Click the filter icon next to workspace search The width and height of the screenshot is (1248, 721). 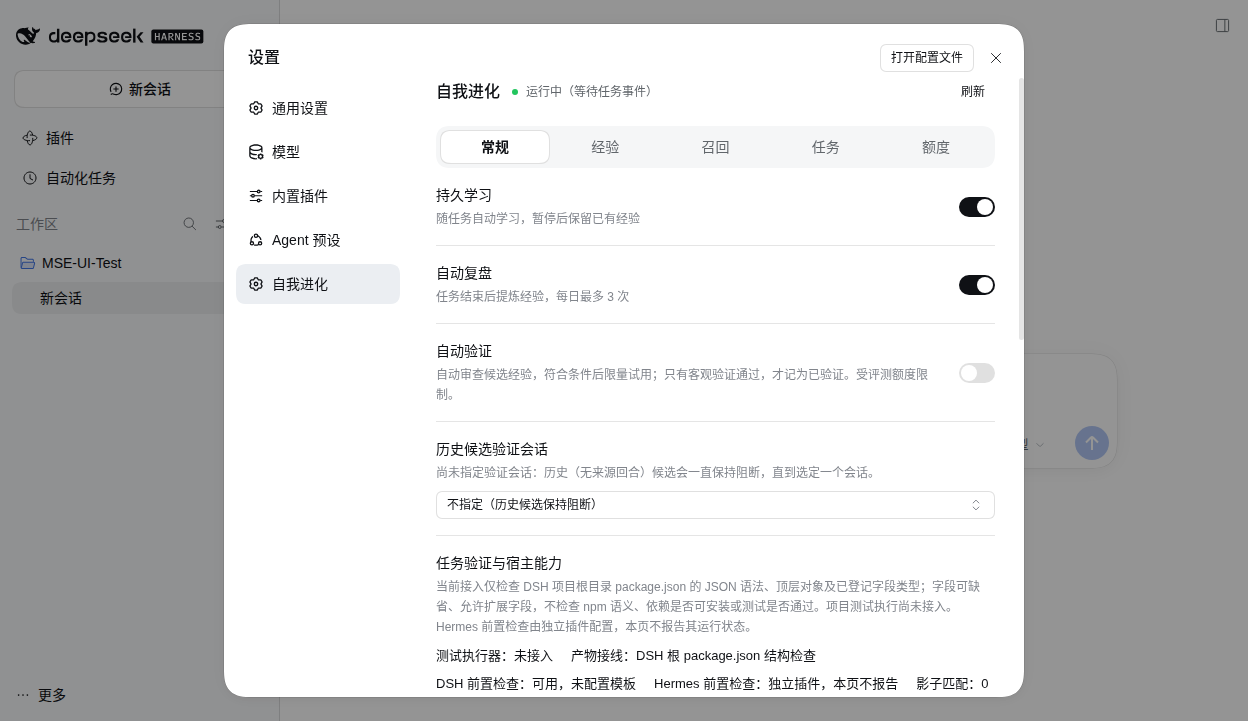[220, 224]
